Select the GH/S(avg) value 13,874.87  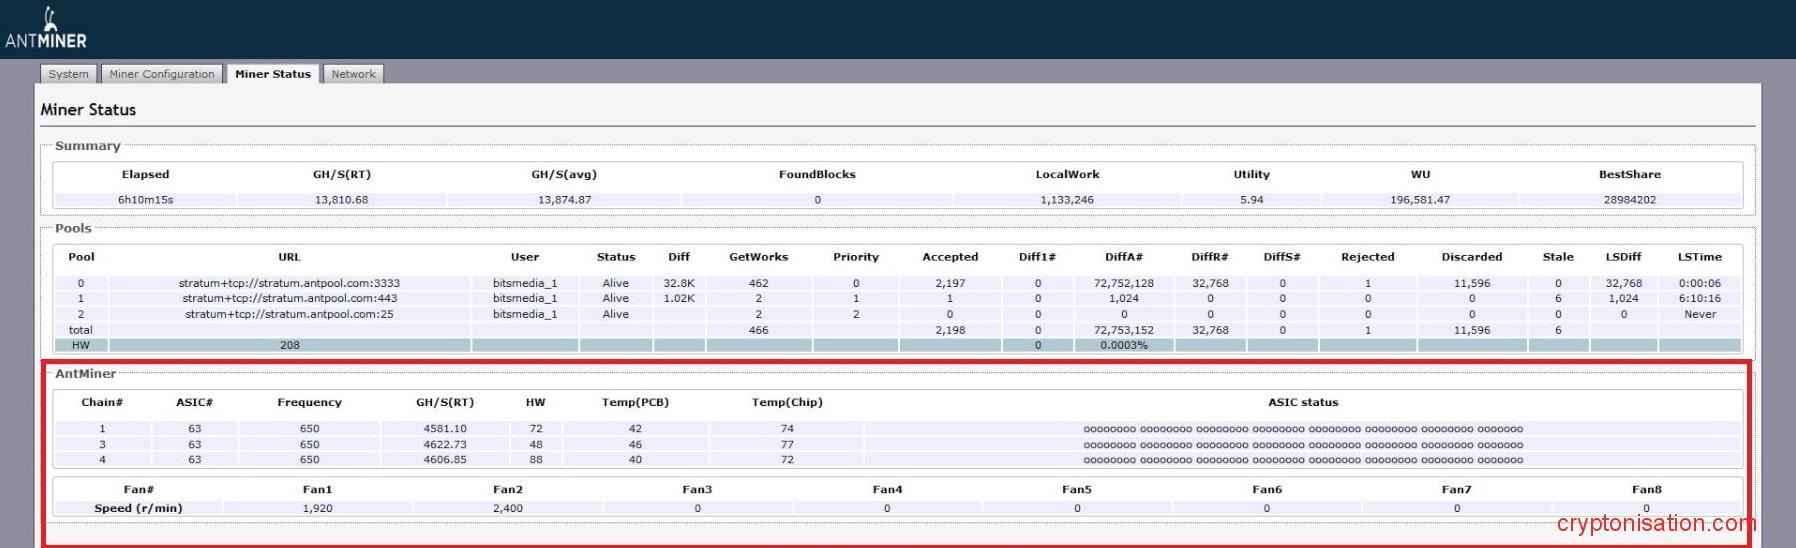[564, 200]
